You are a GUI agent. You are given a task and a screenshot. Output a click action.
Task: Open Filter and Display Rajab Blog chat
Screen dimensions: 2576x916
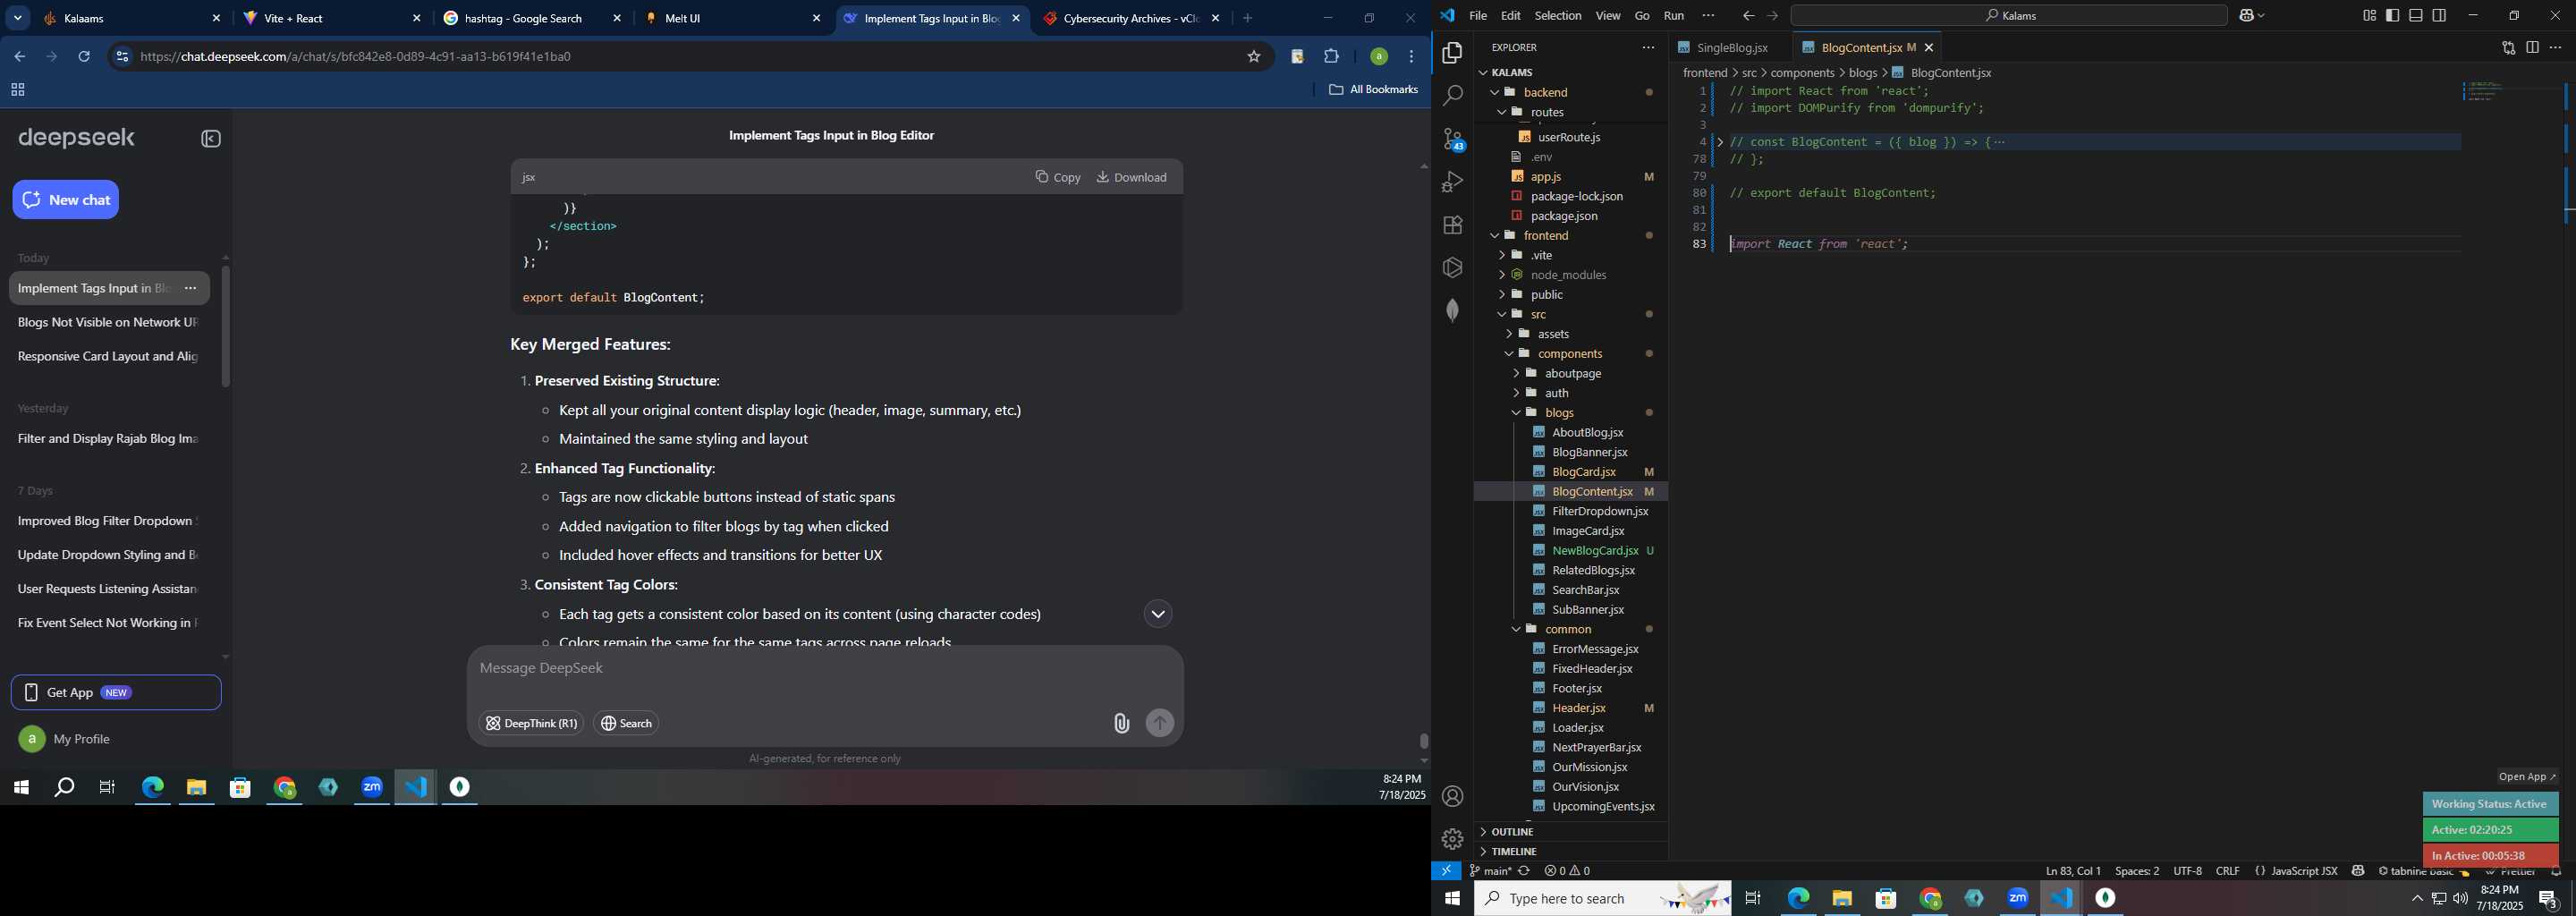108,439
